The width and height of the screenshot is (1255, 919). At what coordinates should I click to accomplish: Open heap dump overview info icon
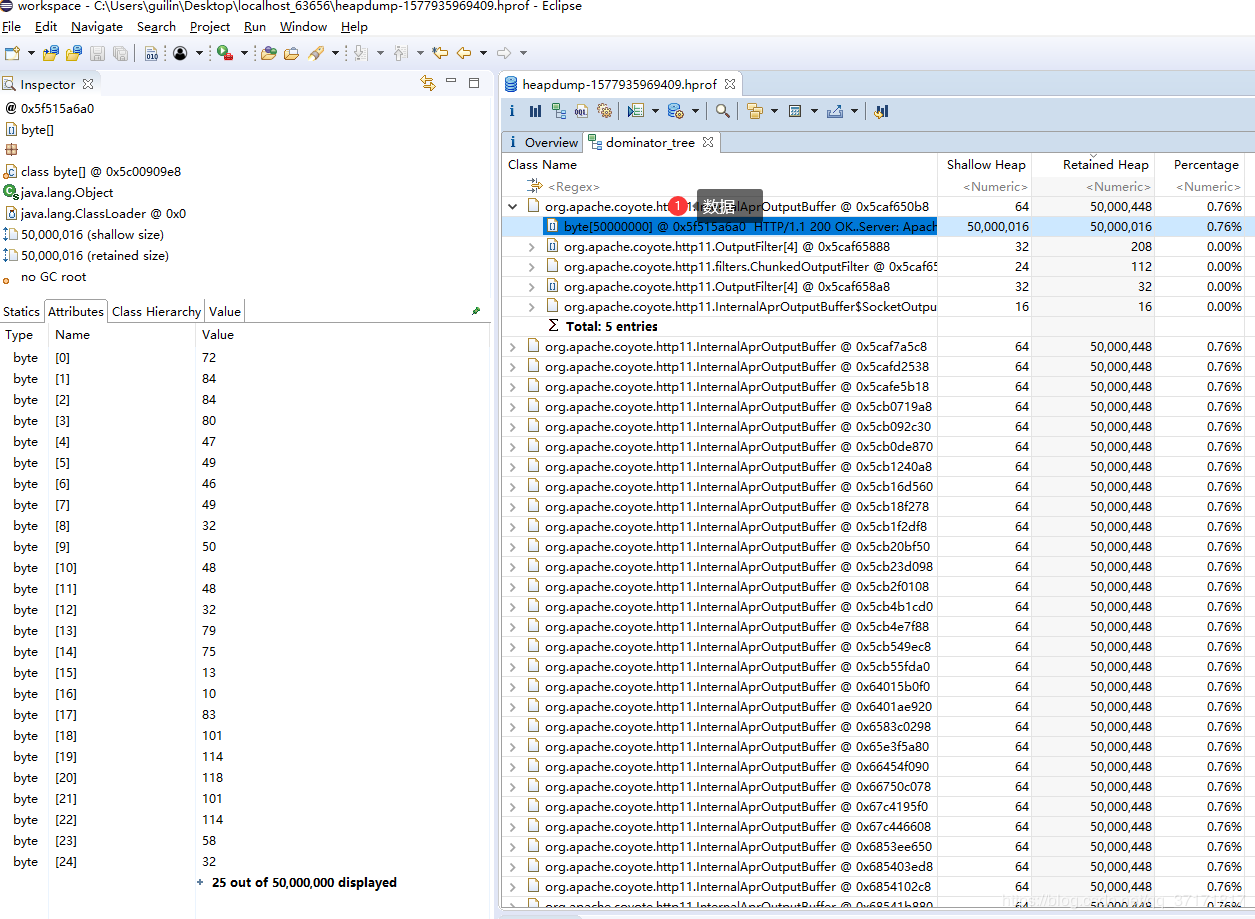(513, 111)
